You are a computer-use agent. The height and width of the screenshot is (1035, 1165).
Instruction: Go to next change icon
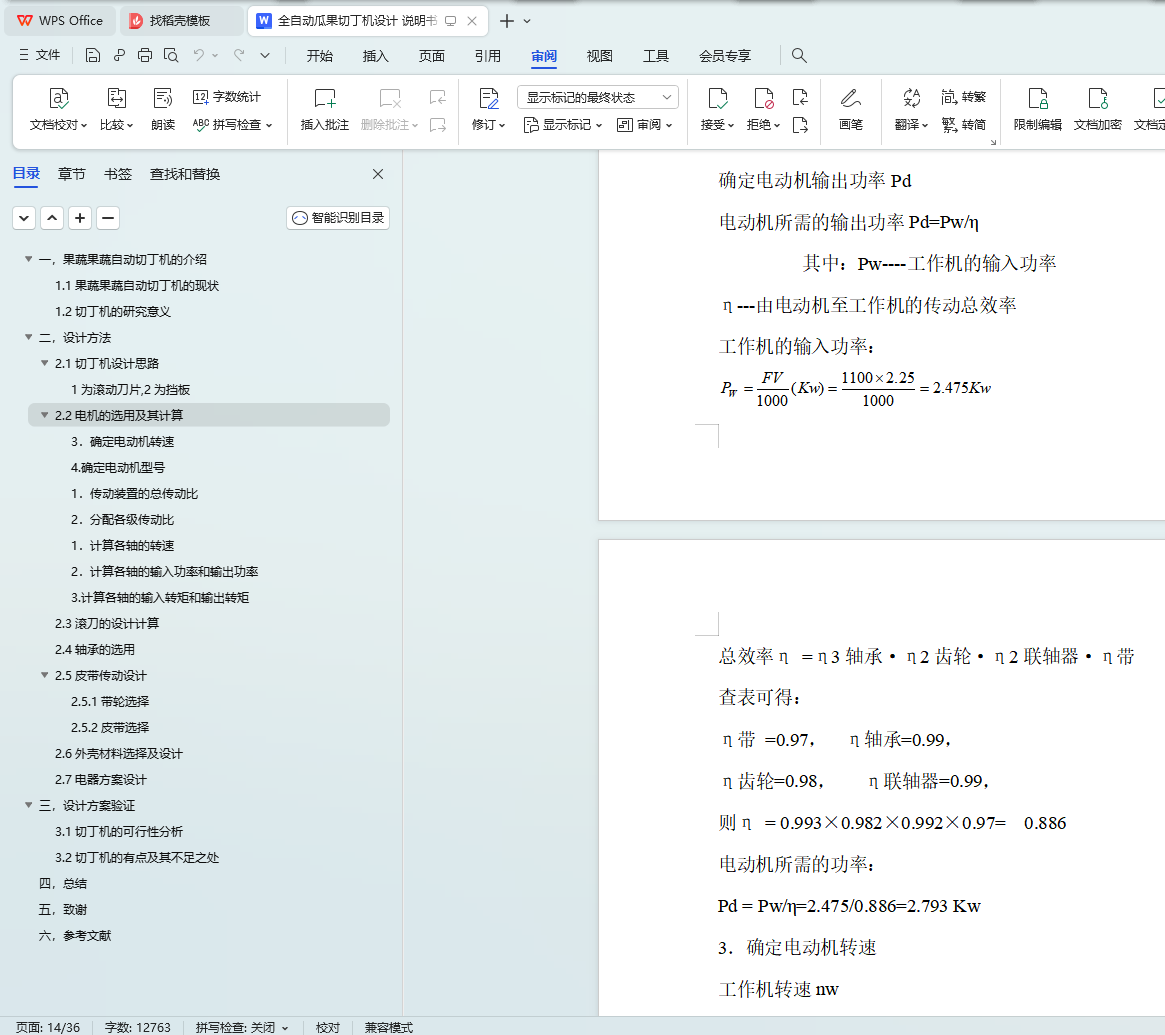click(x=800, y=125)
